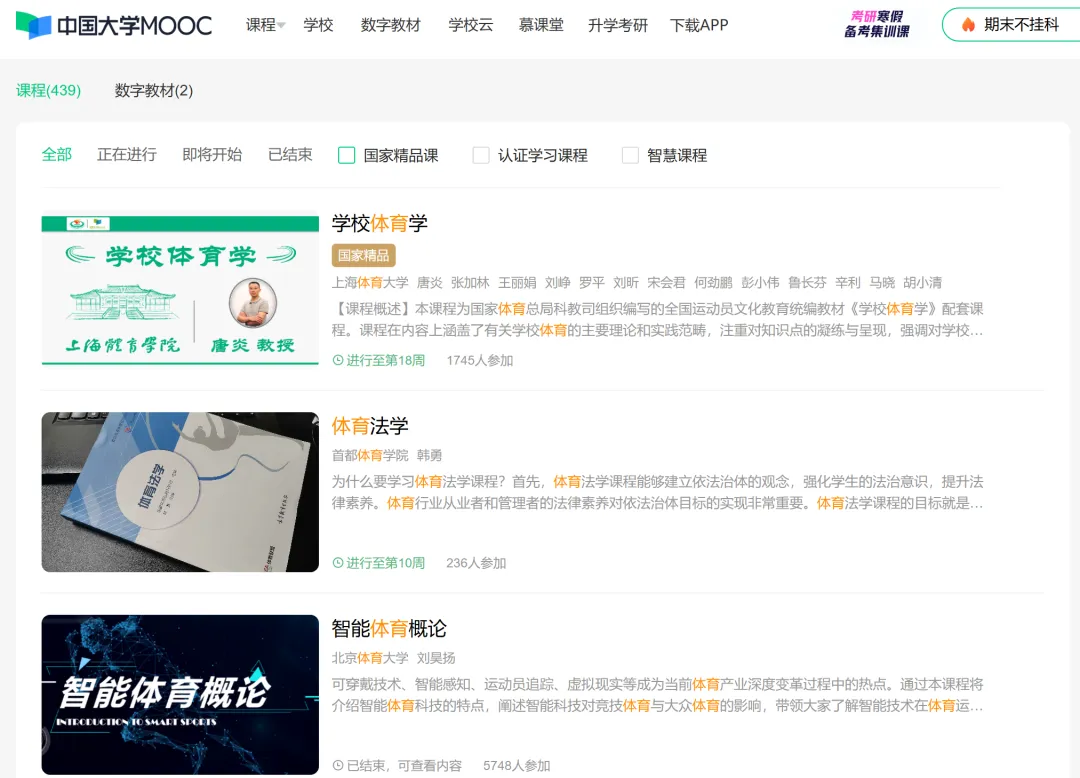Click 进行至第18周 status text

[x=385, y=361]
